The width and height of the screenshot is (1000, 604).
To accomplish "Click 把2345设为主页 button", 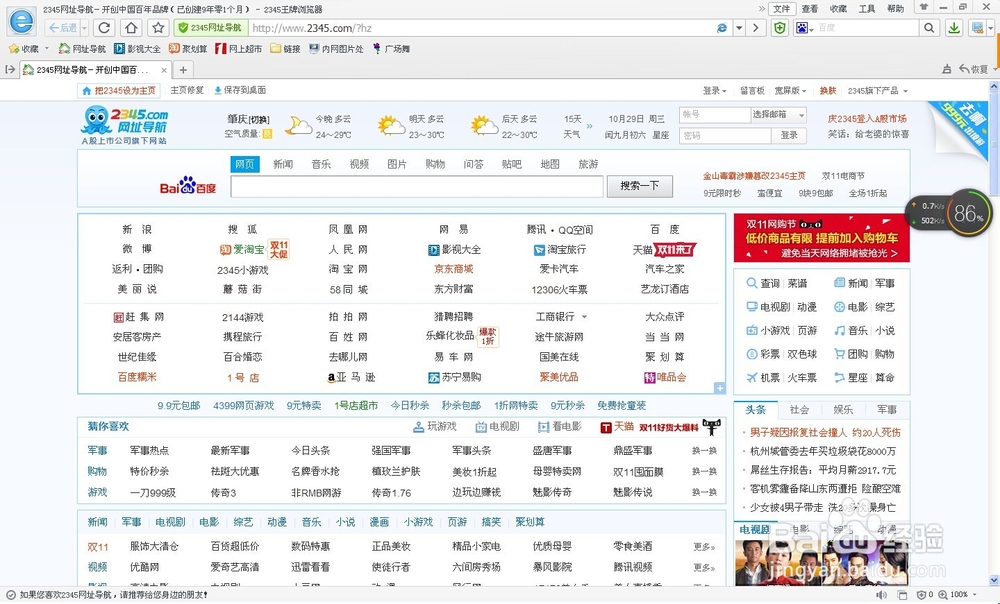I will pos(119,91).
